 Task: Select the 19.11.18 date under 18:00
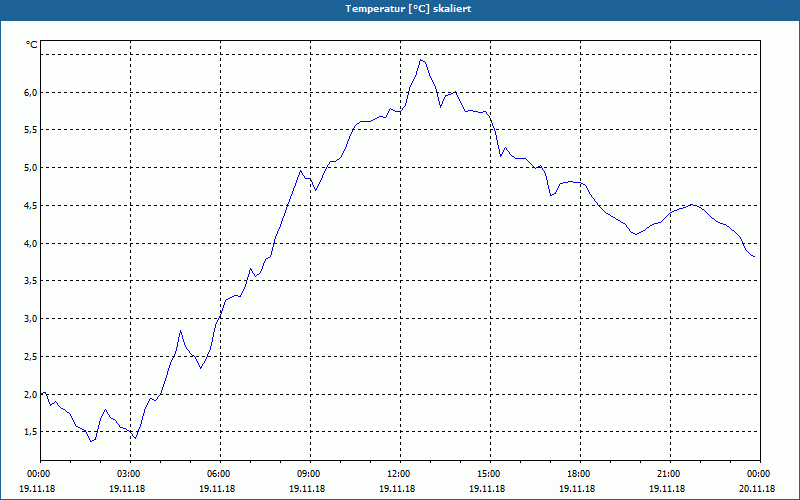point(577,489)
